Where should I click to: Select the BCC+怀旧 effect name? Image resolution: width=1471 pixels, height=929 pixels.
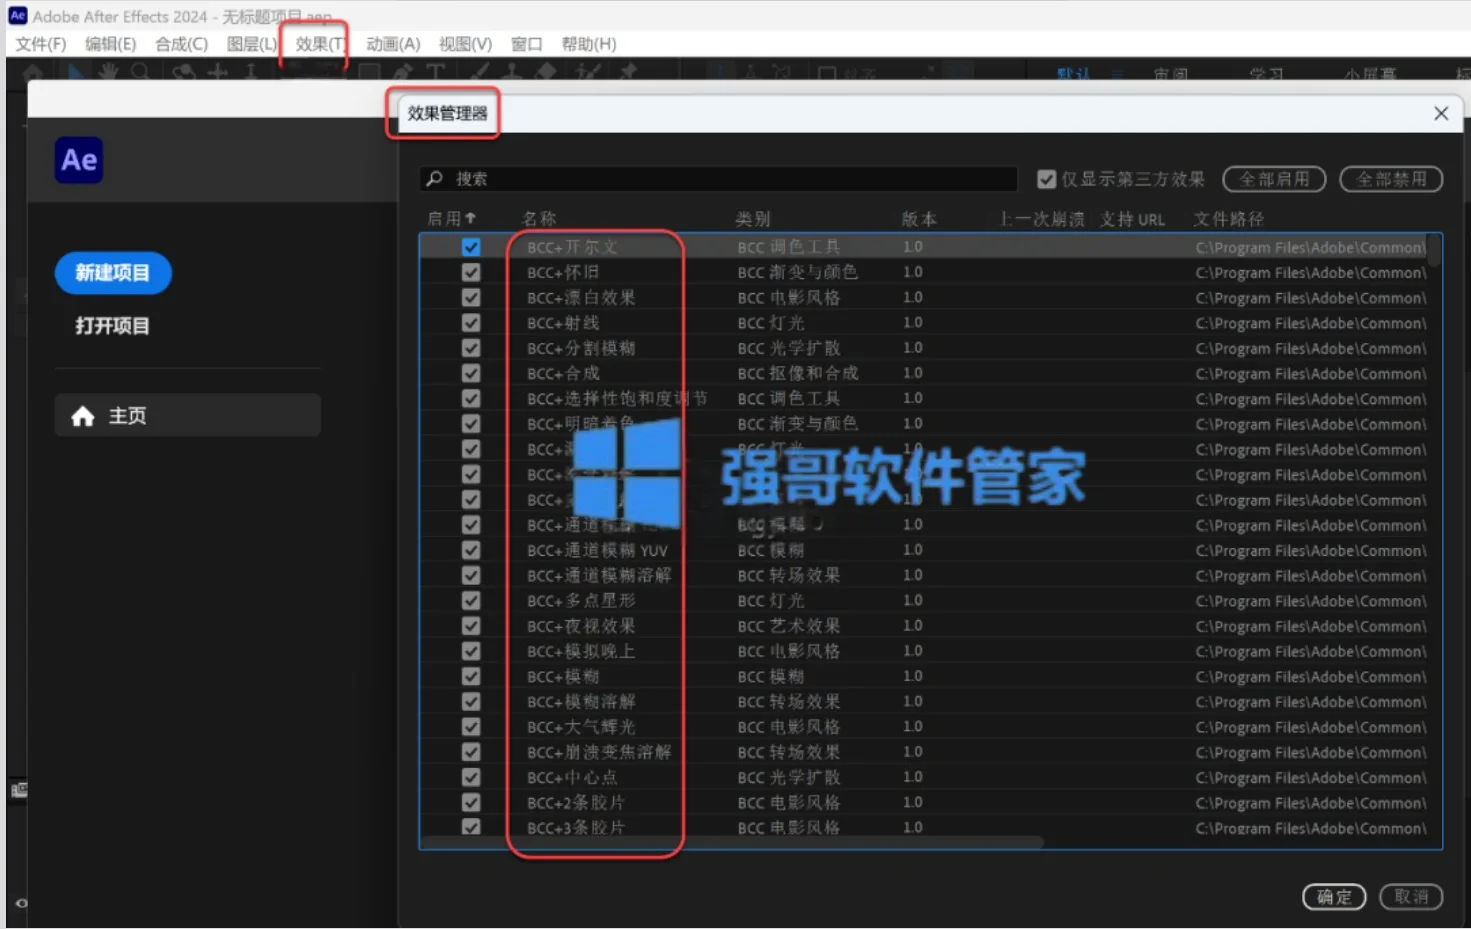click(x=563, y=272)
